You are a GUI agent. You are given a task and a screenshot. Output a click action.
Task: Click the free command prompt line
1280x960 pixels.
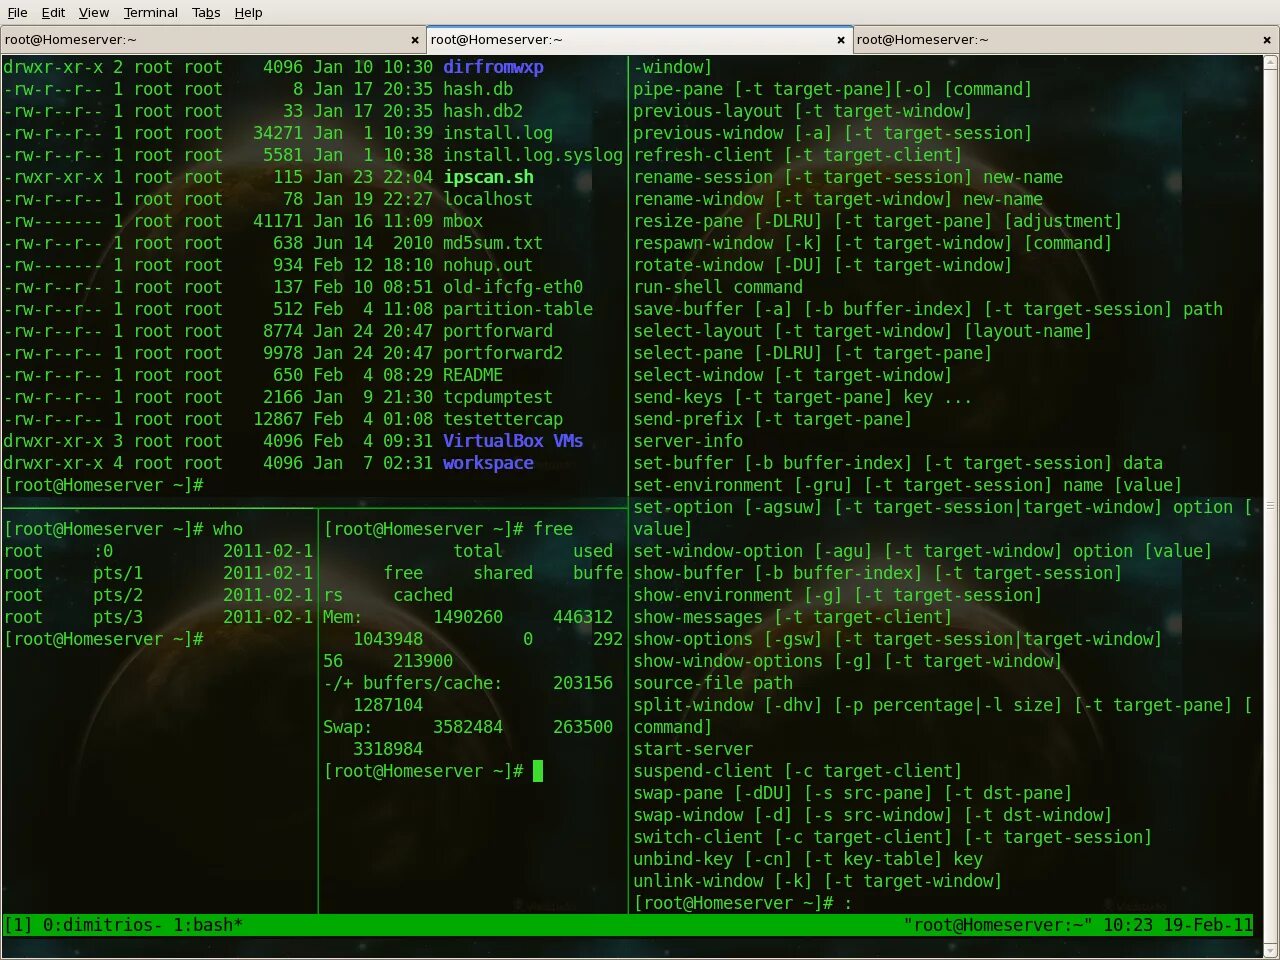448,529
